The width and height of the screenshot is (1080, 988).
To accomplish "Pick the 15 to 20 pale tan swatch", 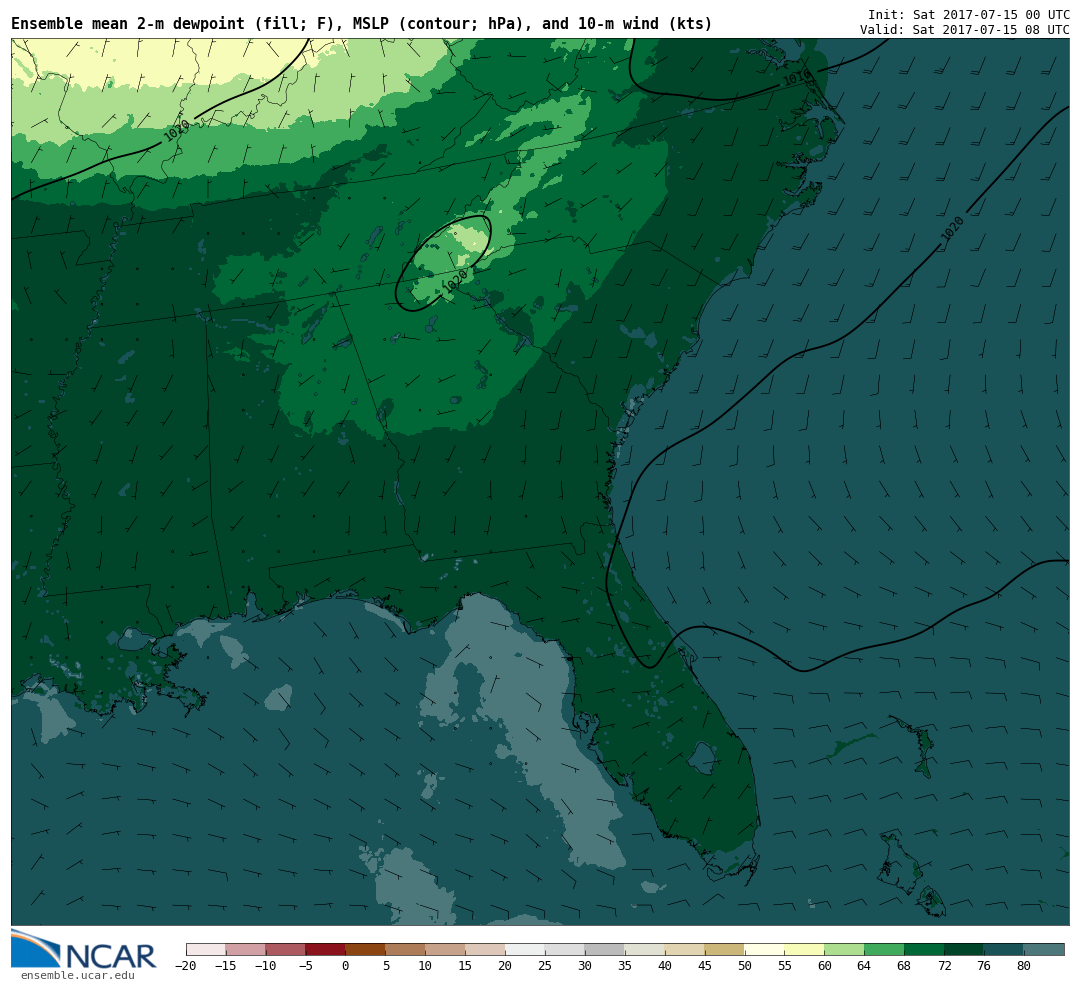I will click(x=486, y=949).
